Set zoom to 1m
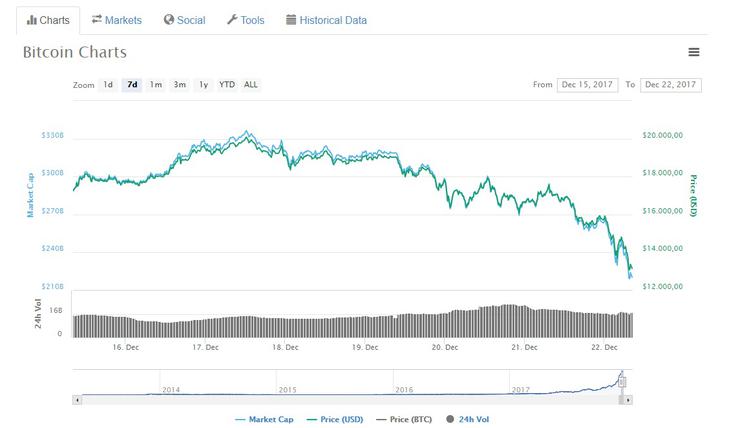The width and height of the screenshot is (736, 428). pyautogui.click(x=156, y=84)
